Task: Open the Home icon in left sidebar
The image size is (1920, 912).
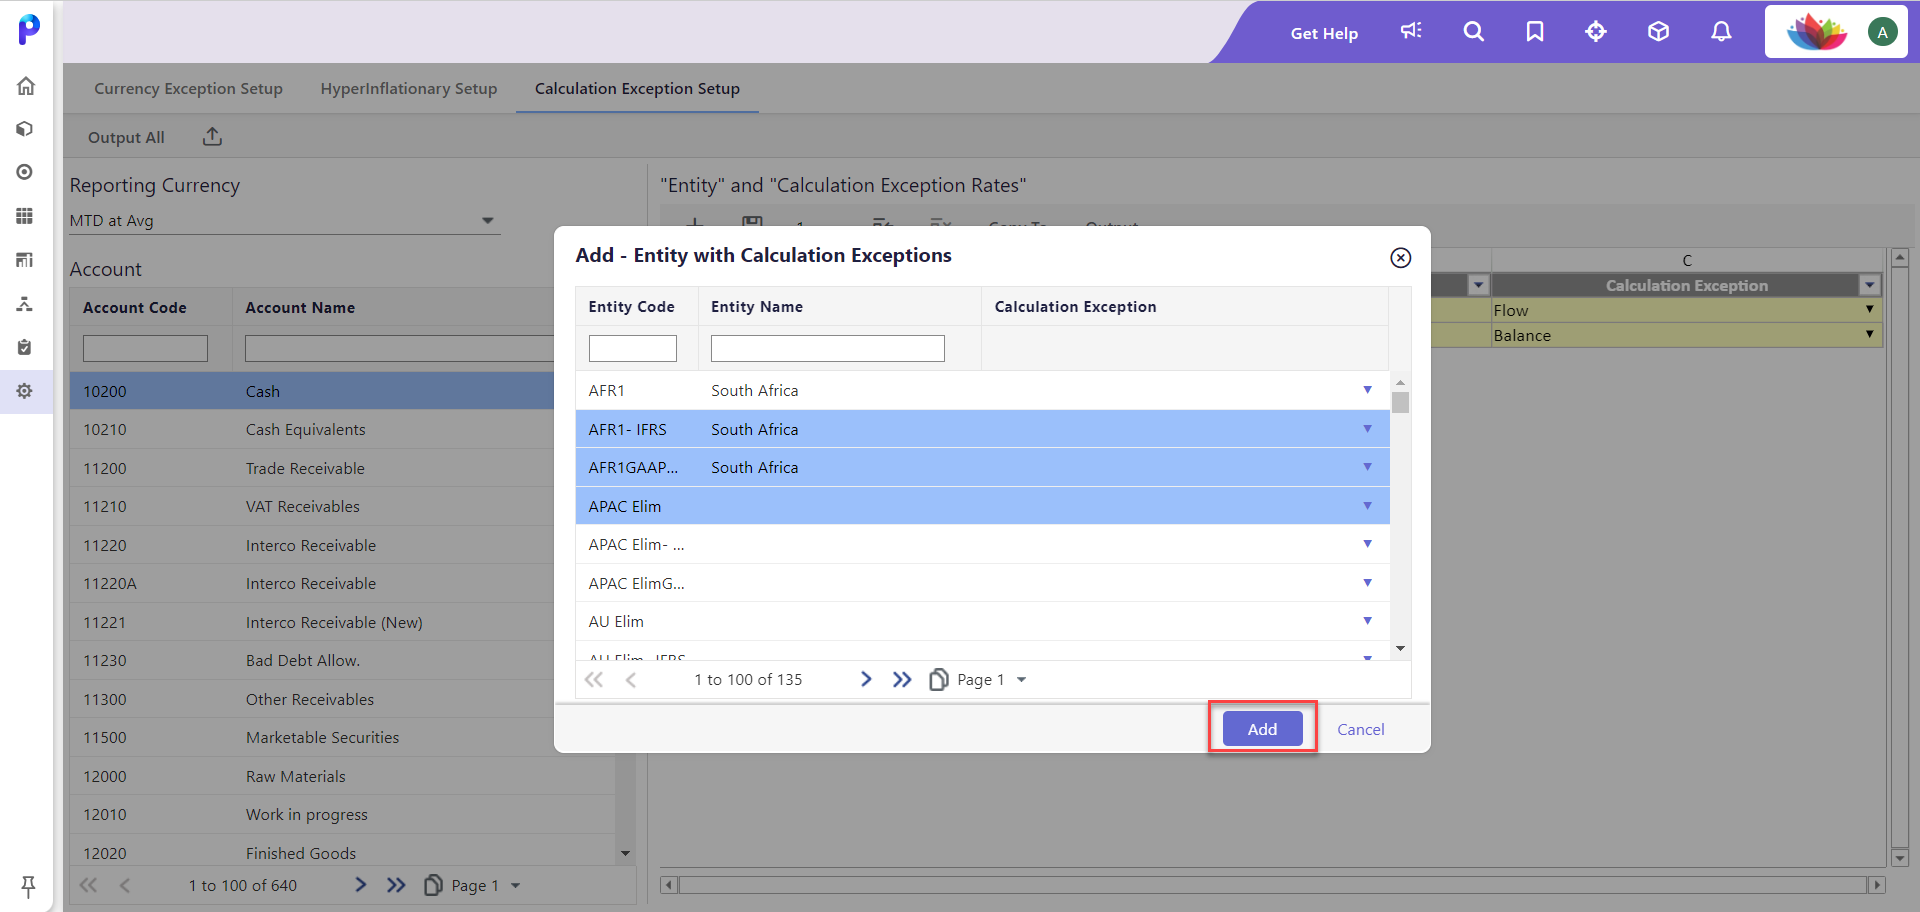Action: tap(26, 86)
